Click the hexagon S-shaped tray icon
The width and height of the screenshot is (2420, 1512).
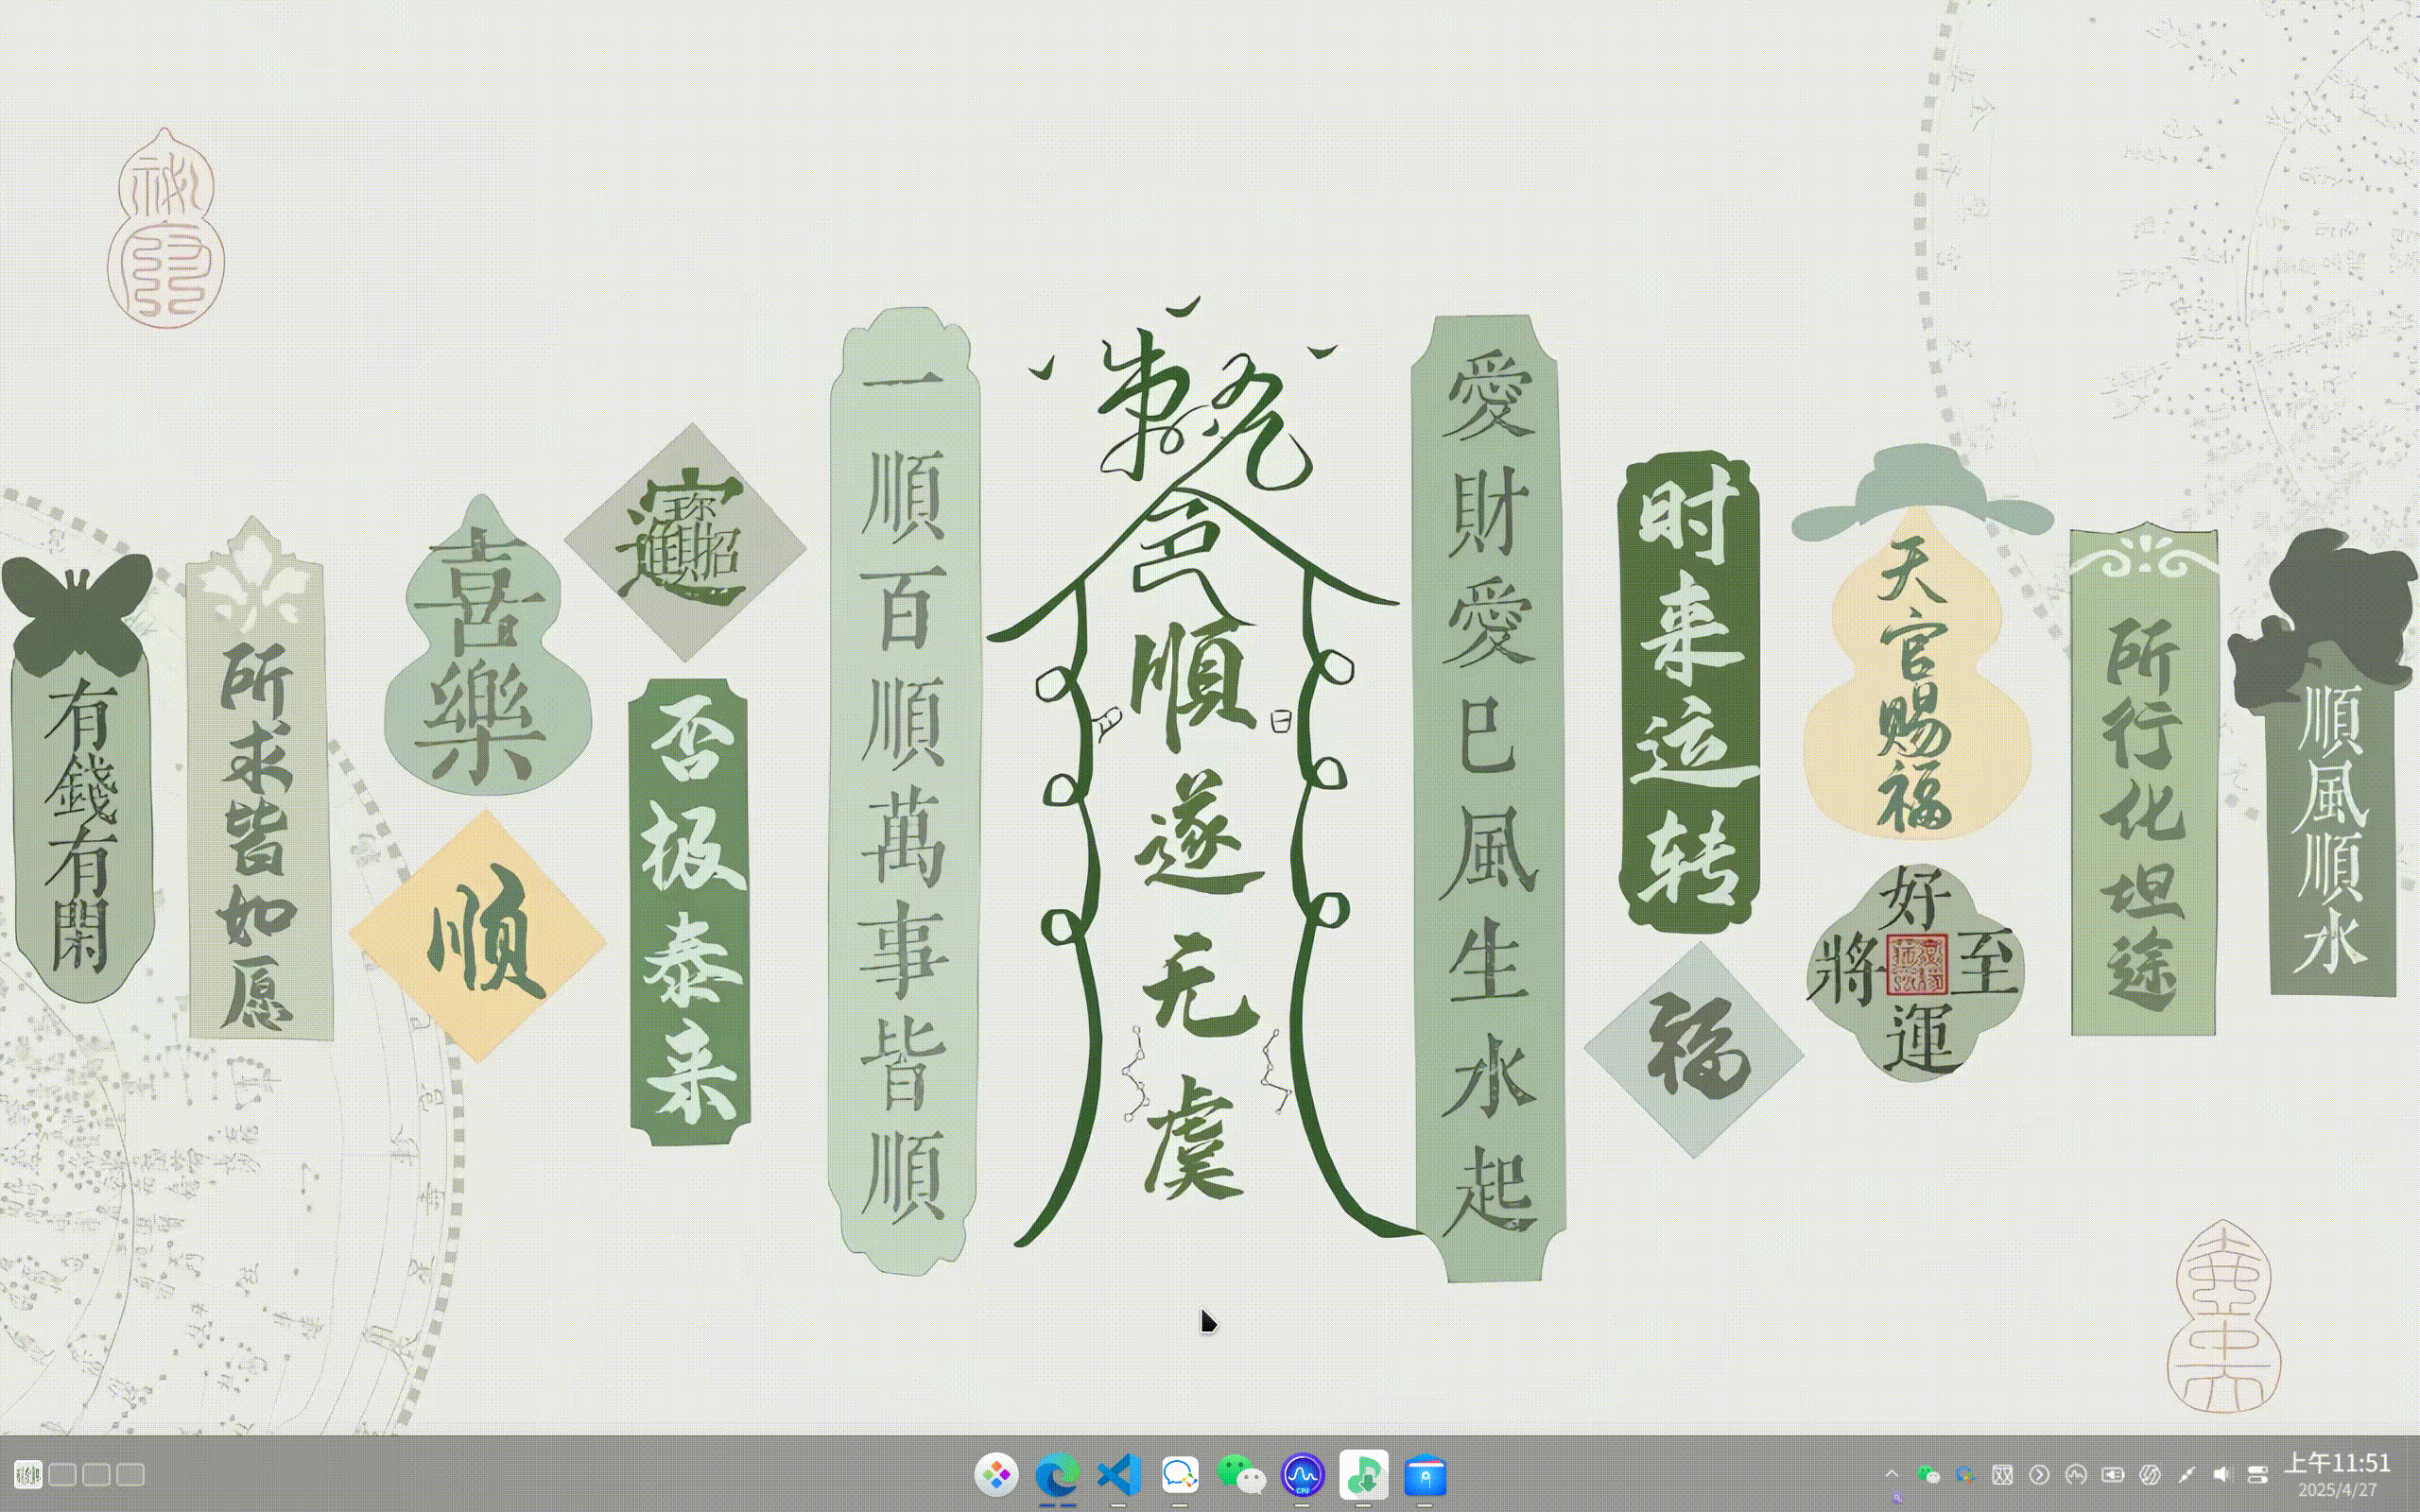[2150, 1474]
